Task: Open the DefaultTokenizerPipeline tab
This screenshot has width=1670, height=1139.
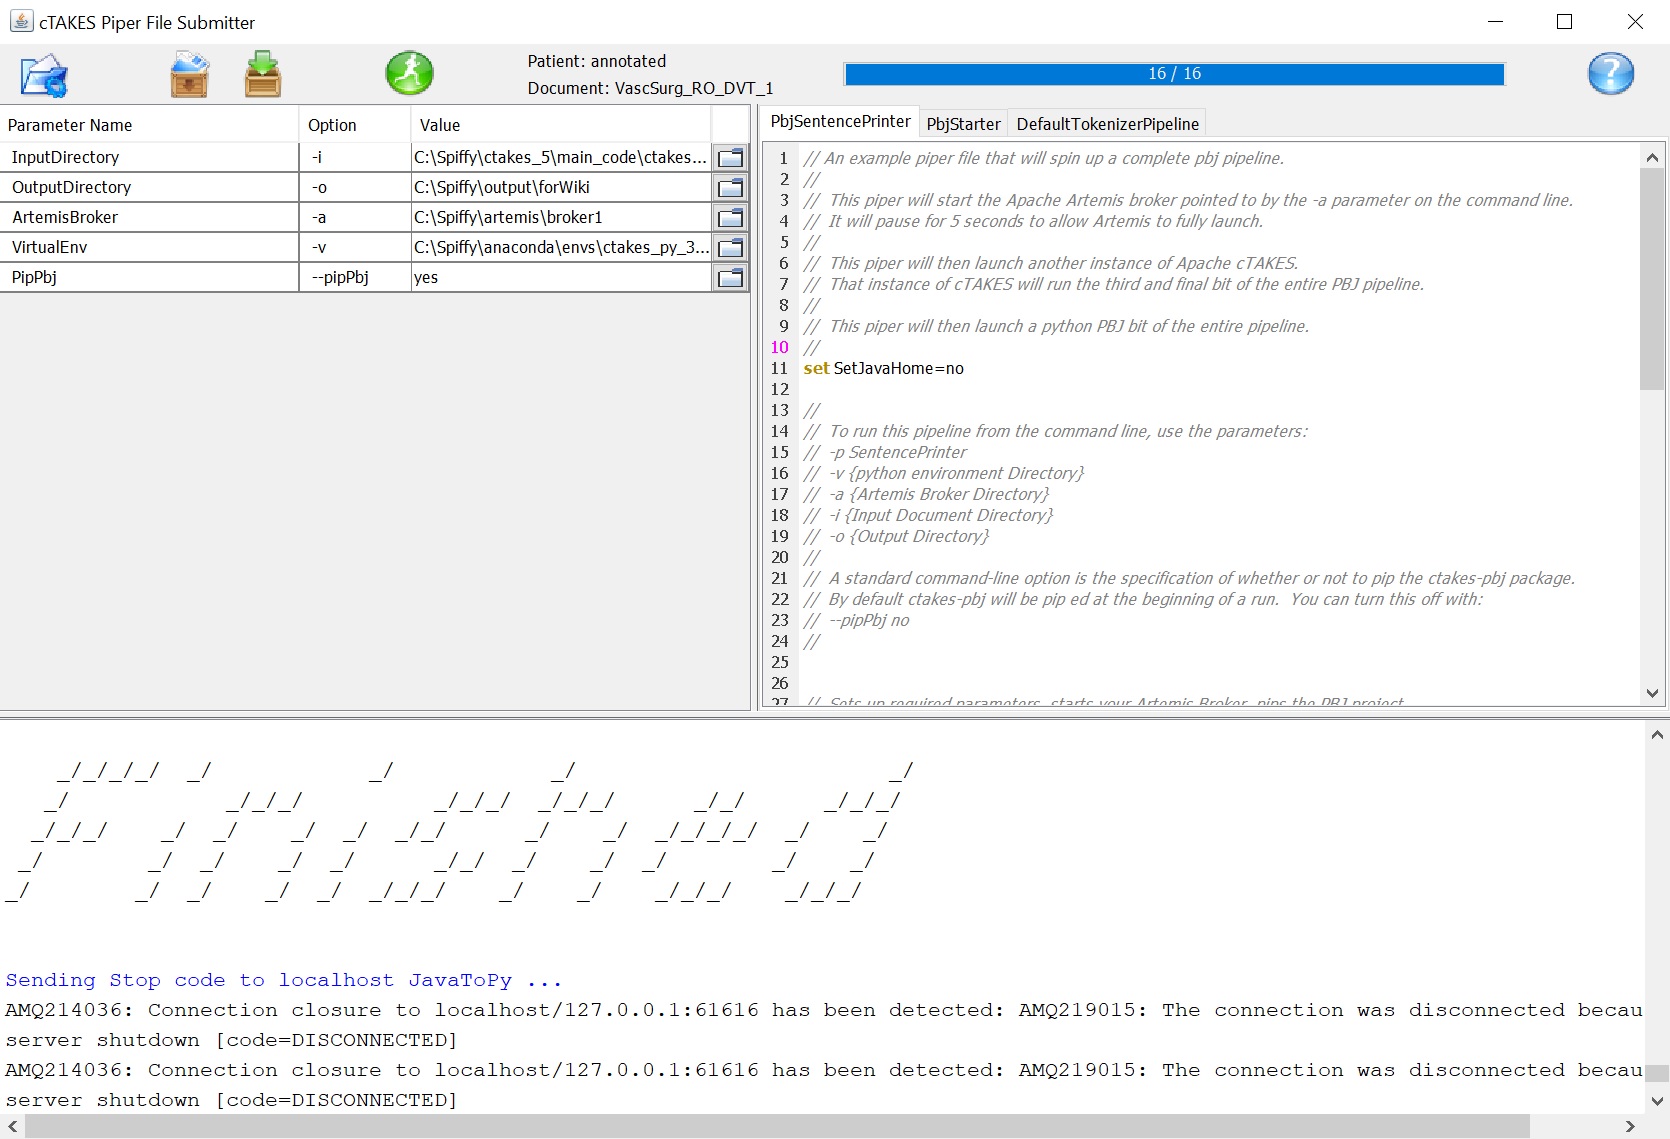Action: [1107, 124]
